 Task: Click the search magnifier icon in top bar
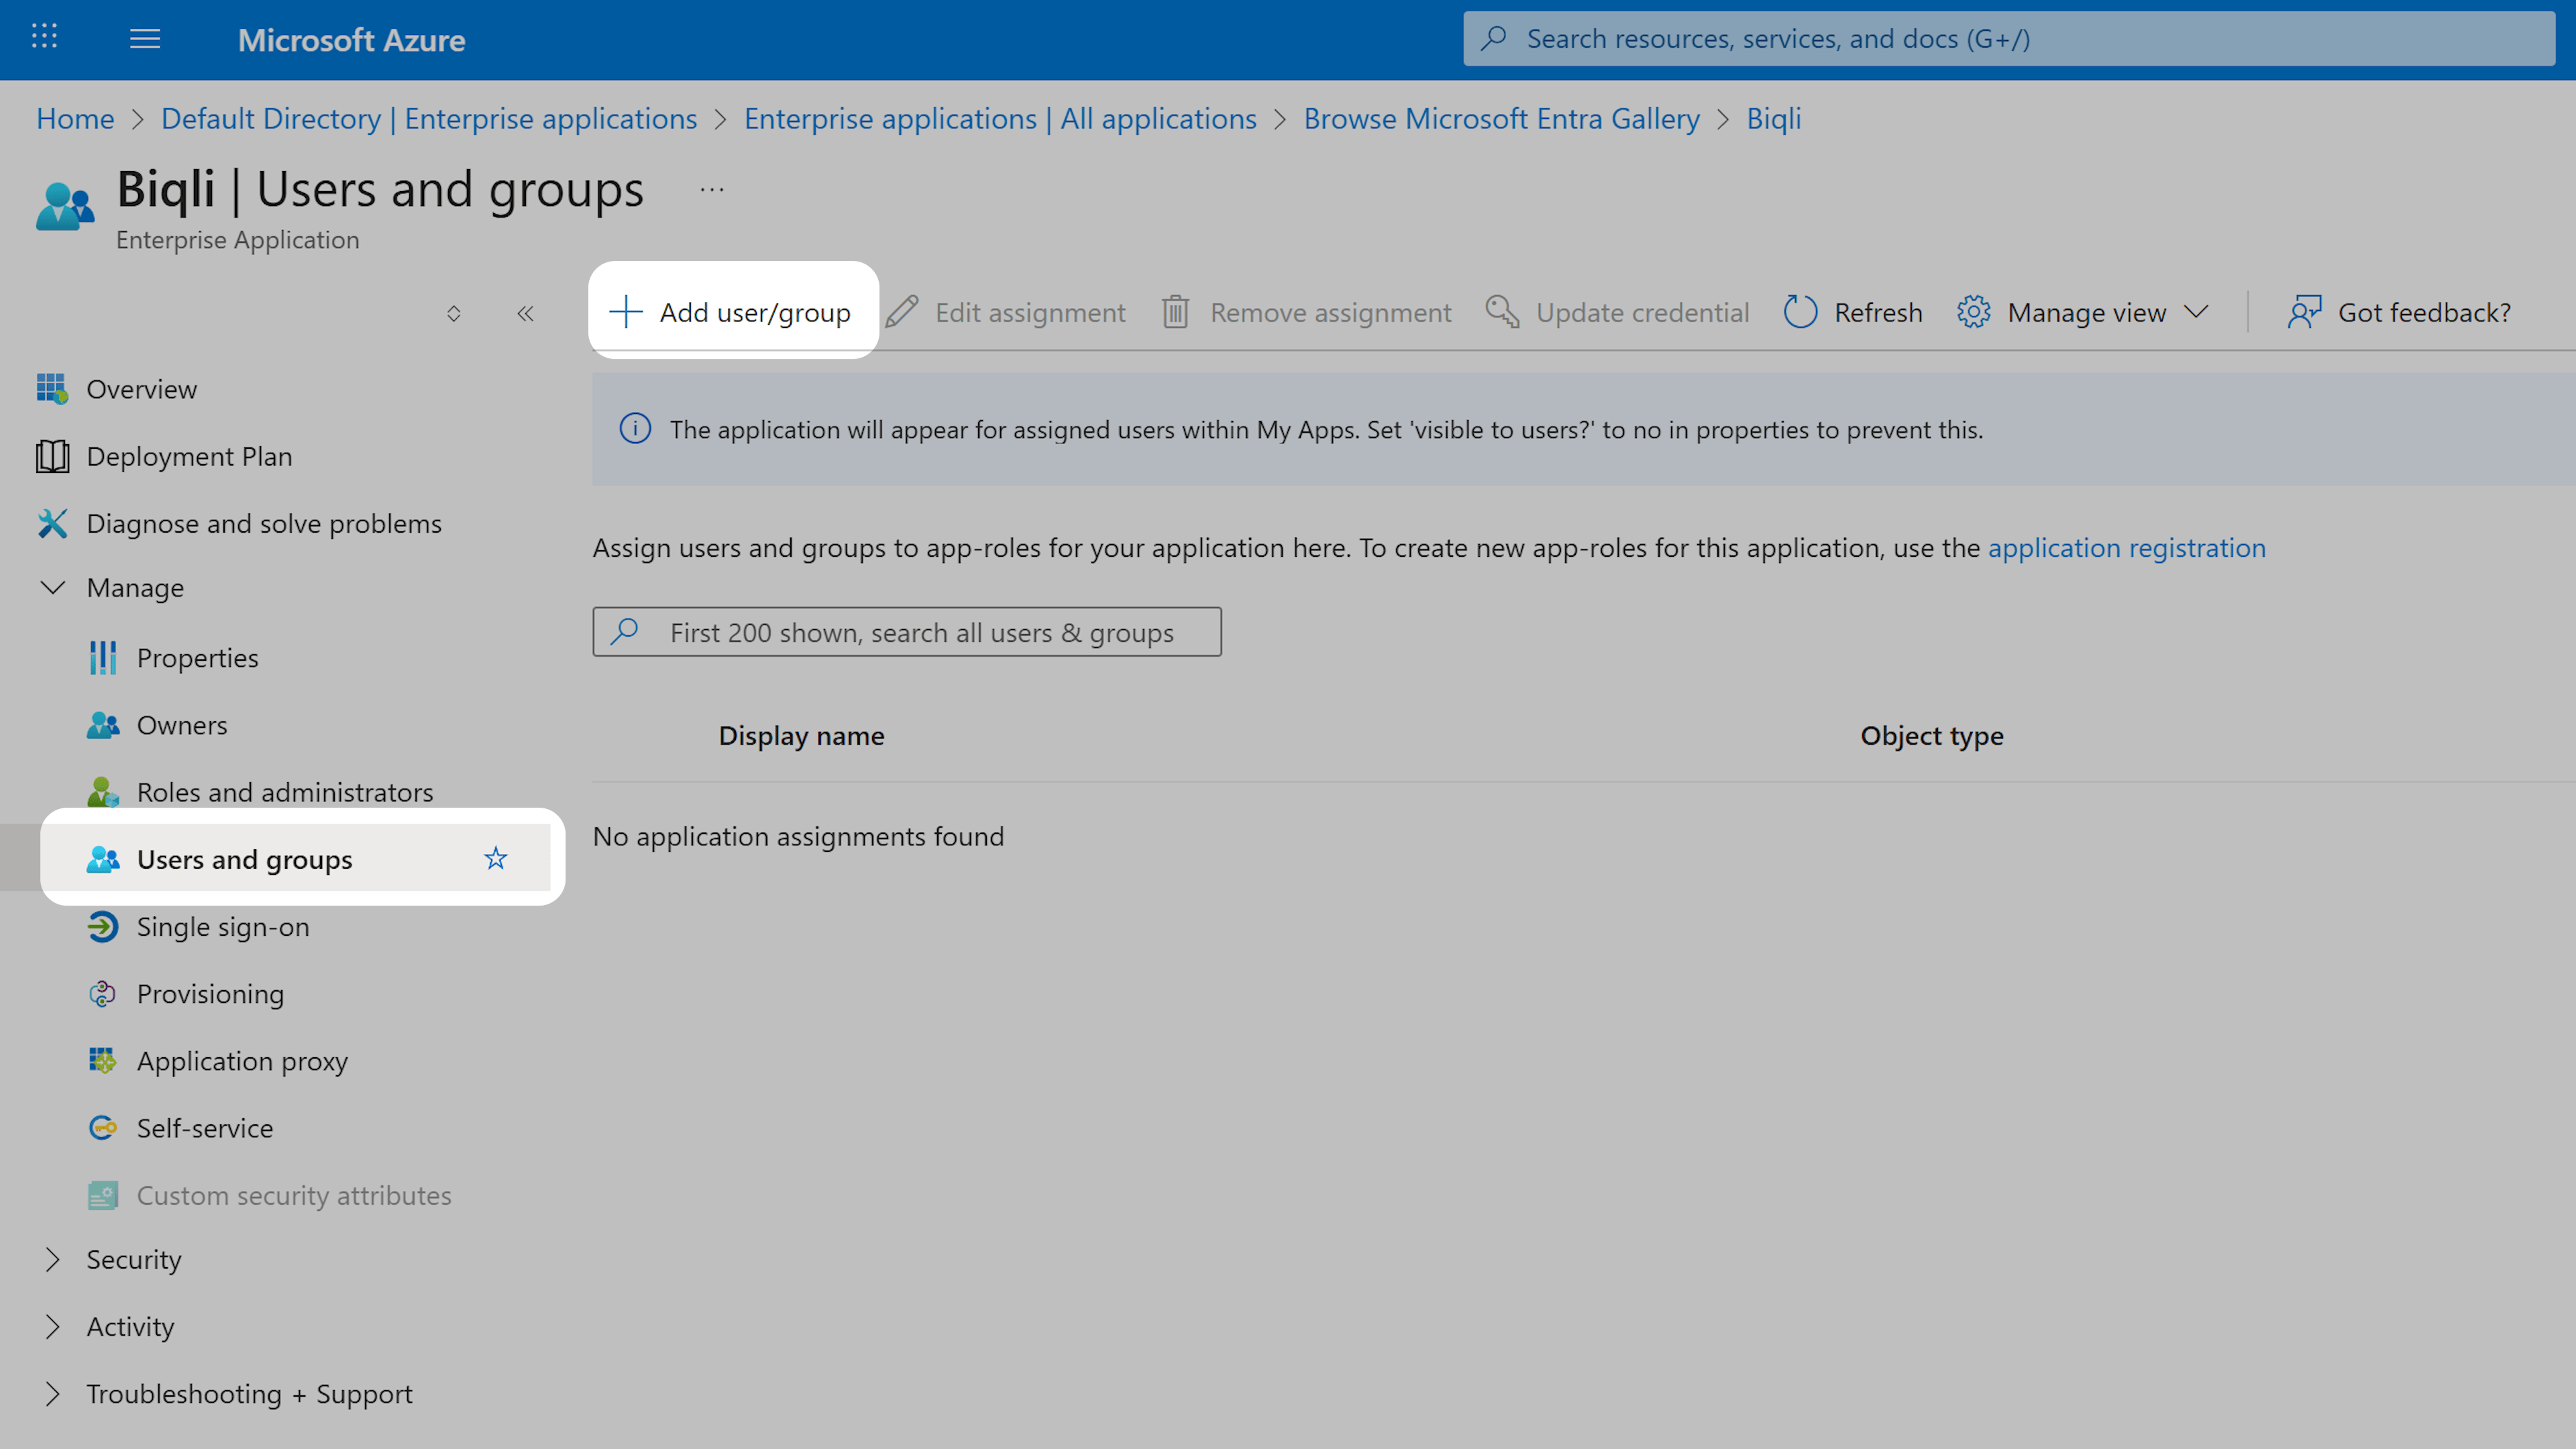(x=1494, y=38)
